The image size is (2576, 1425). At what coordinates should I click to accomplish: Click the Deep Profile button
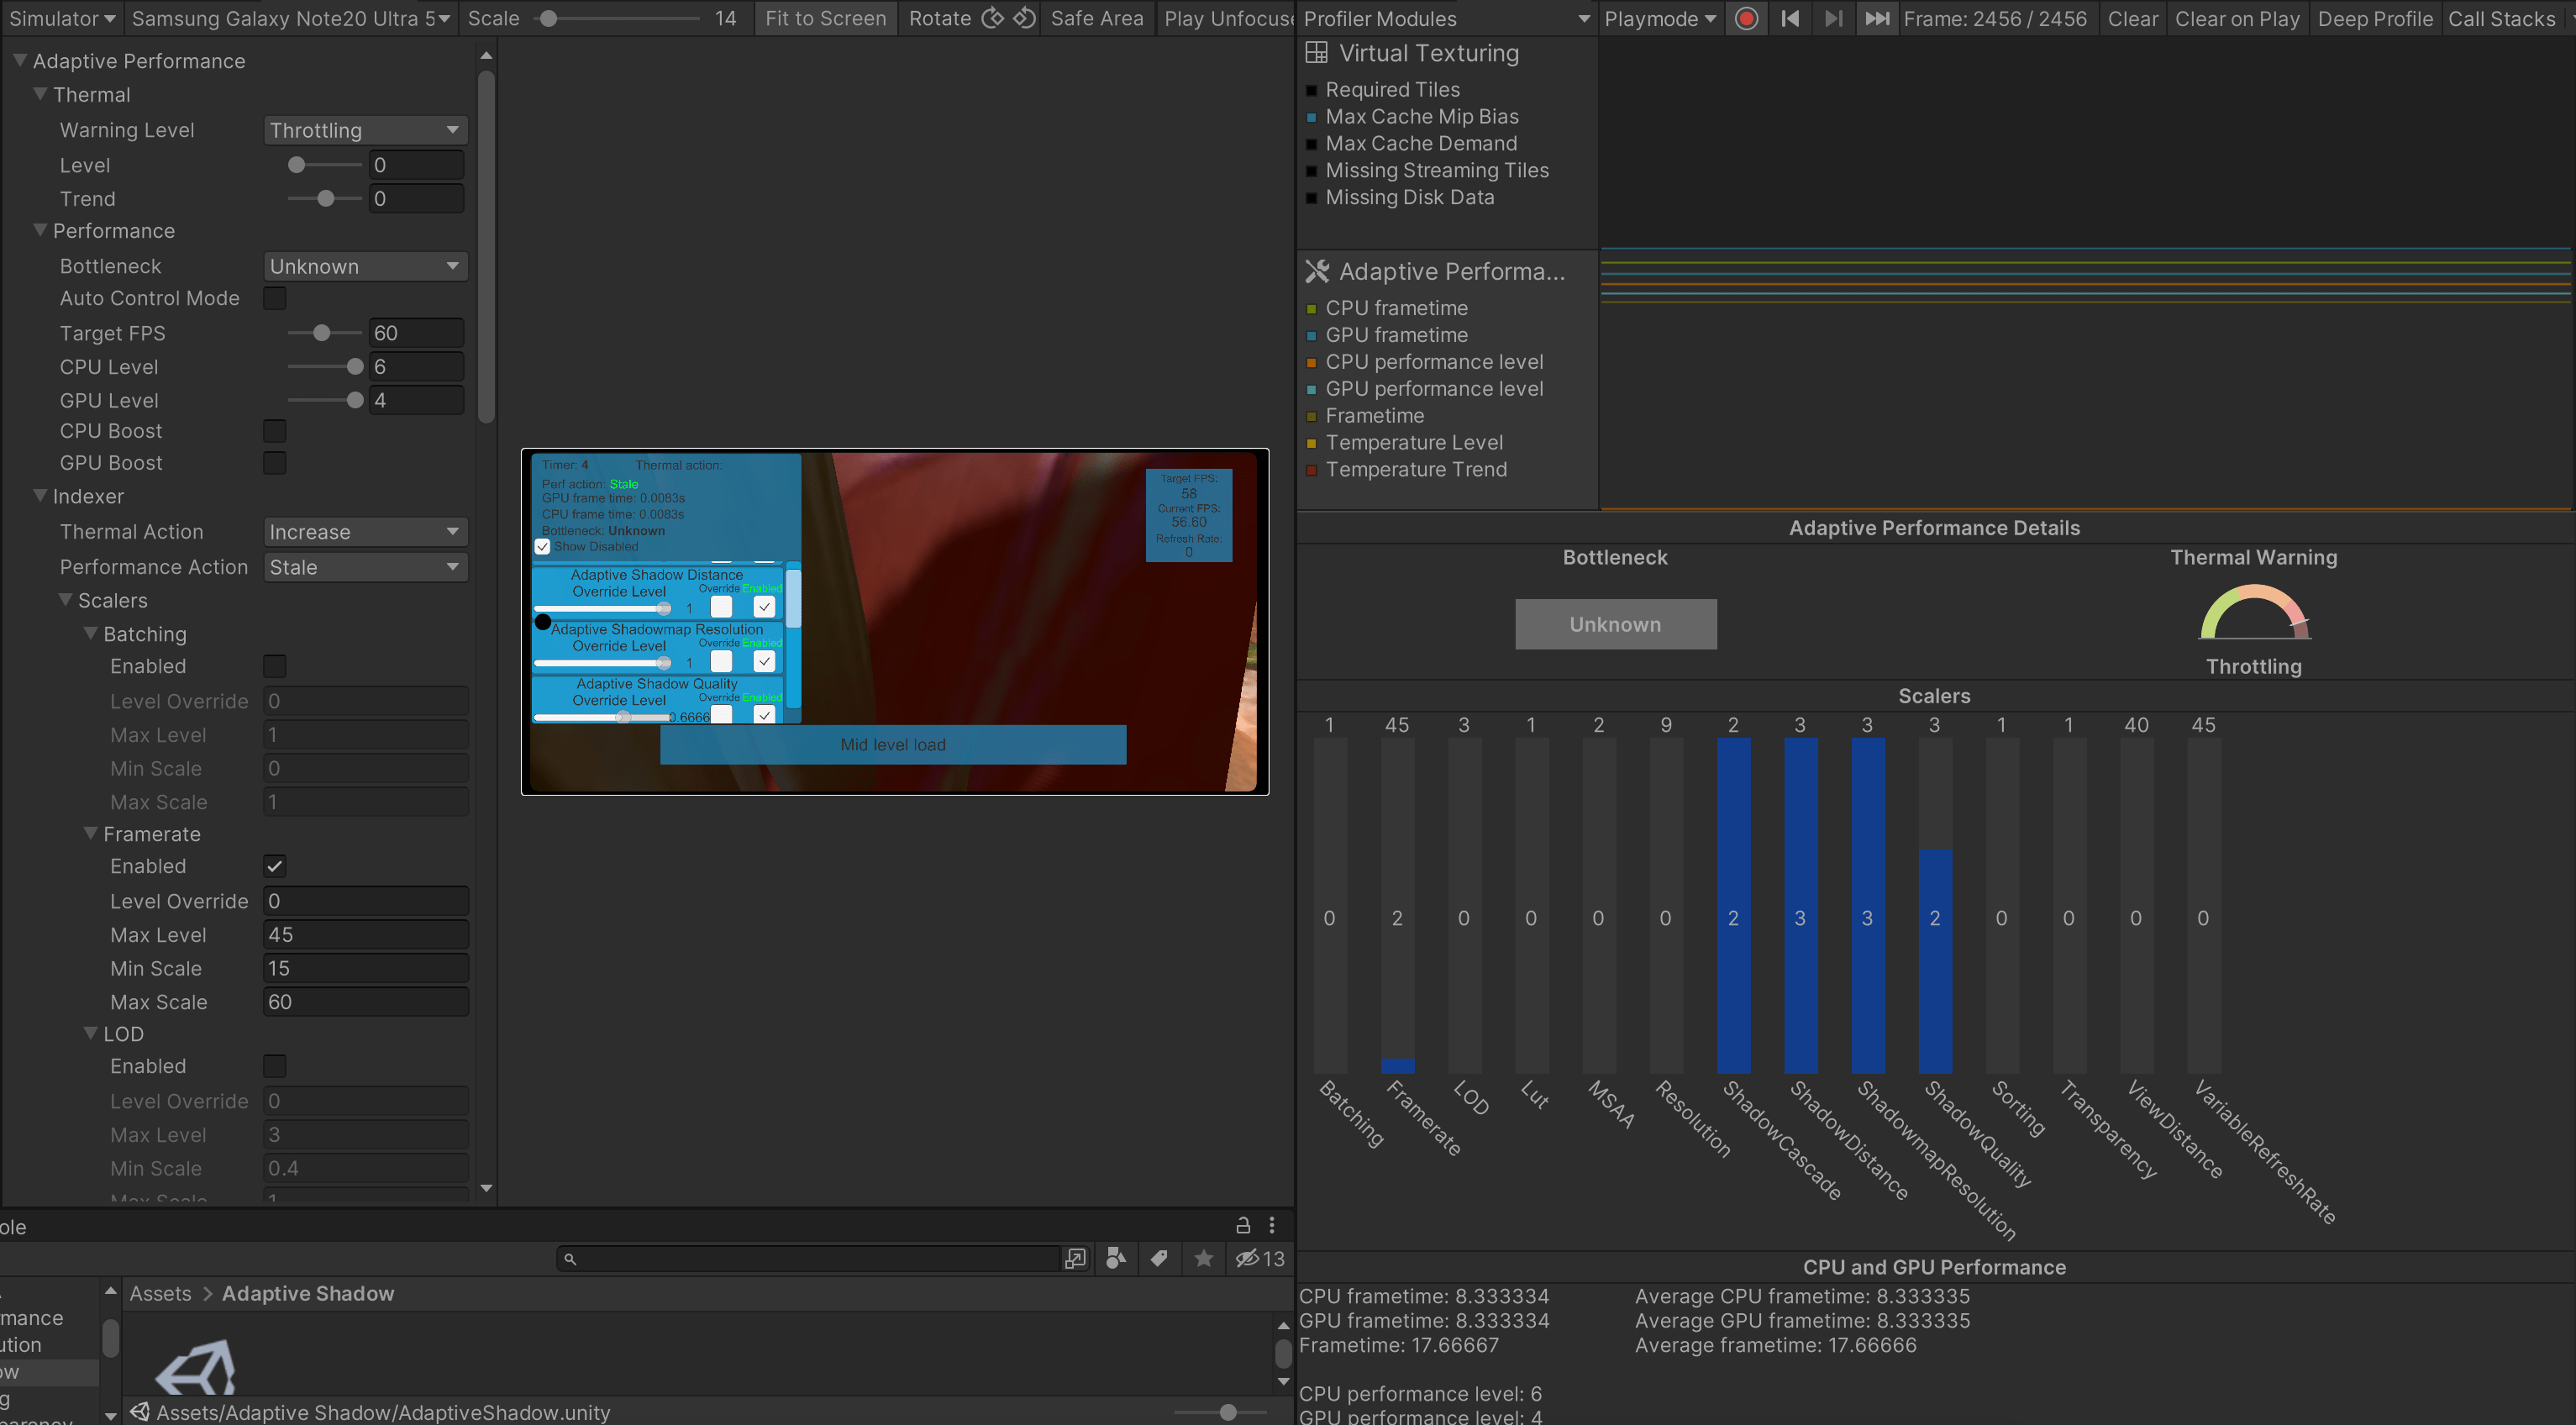click(x=2374, y=19)
